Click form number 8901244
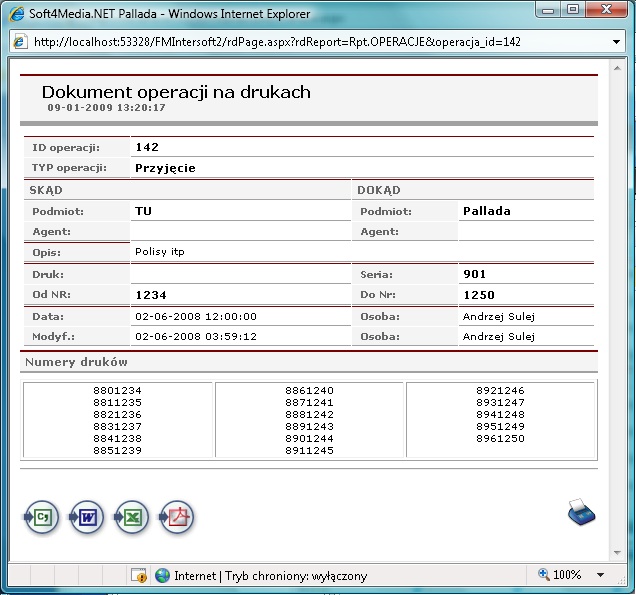 [x=309, y=438]
